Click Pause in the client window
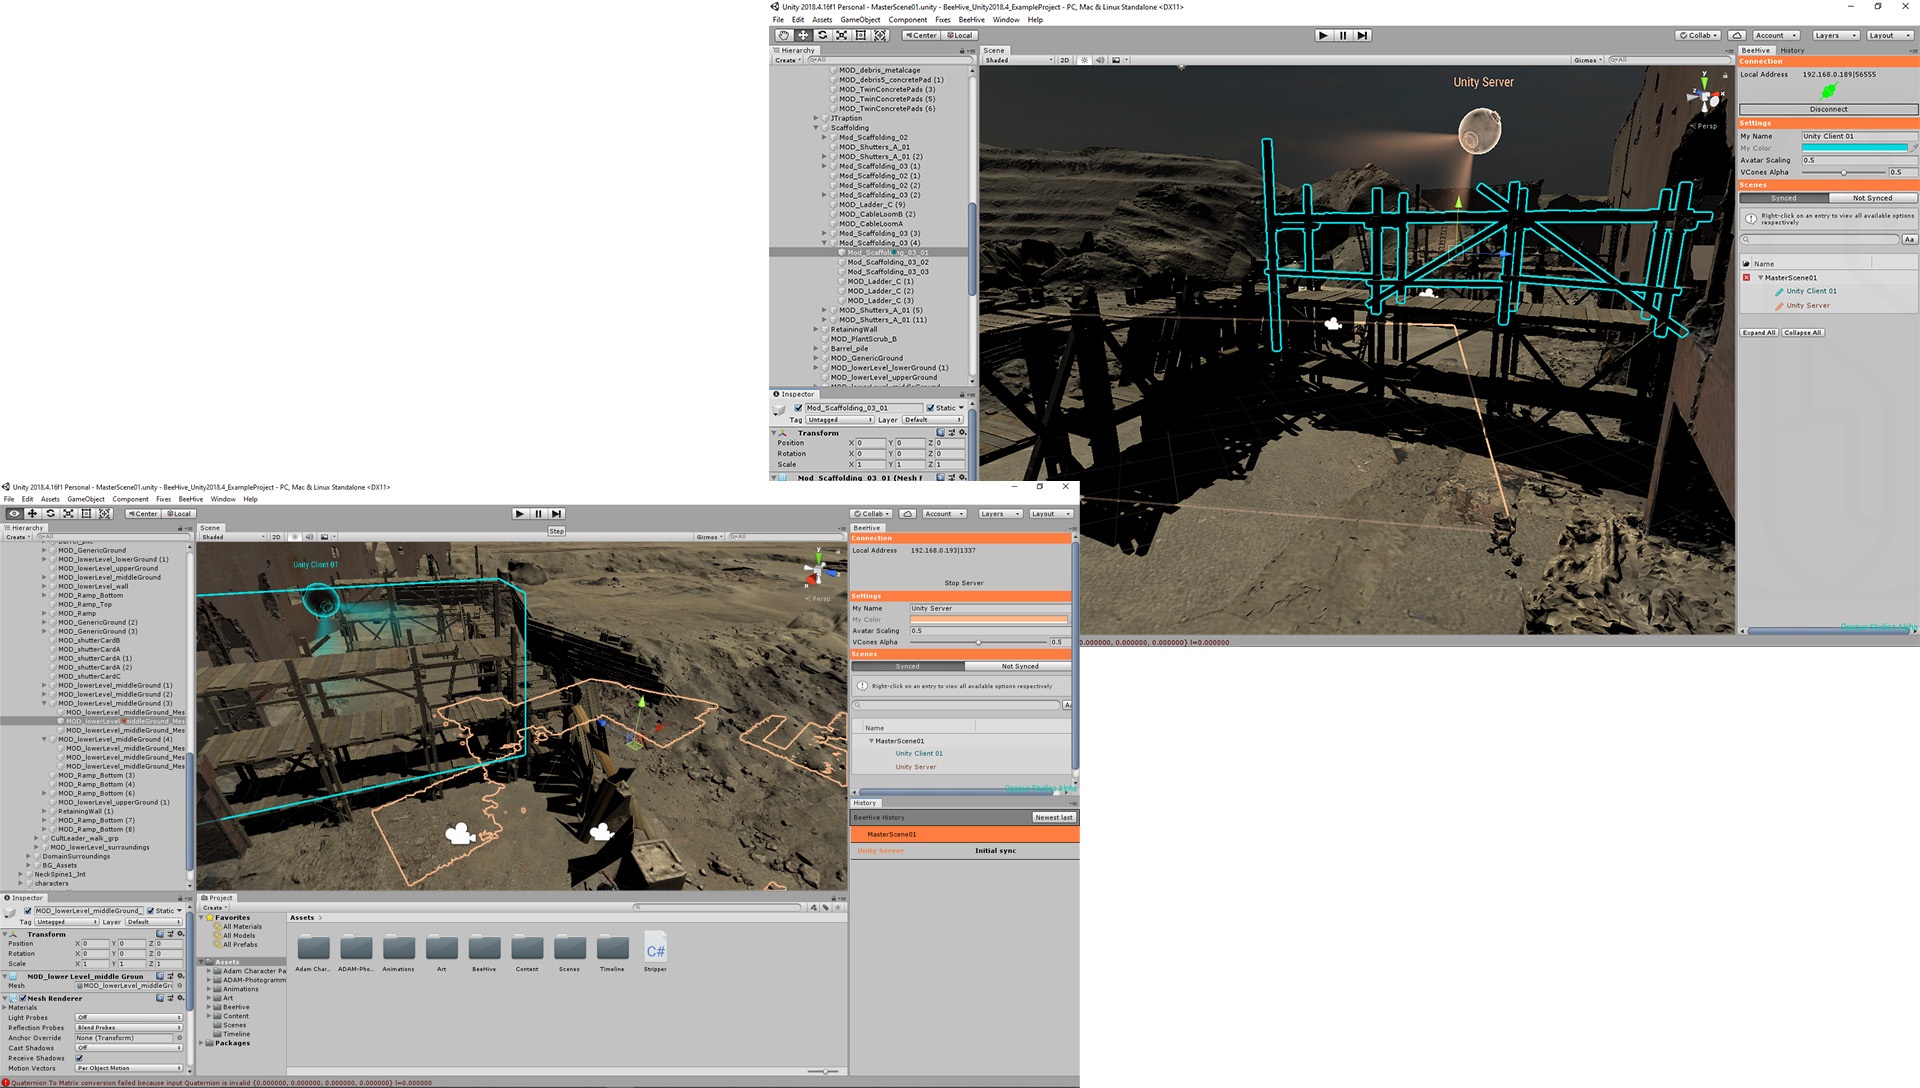This screenshot has width=1920, height=1088. click(x=1343, y=35)
